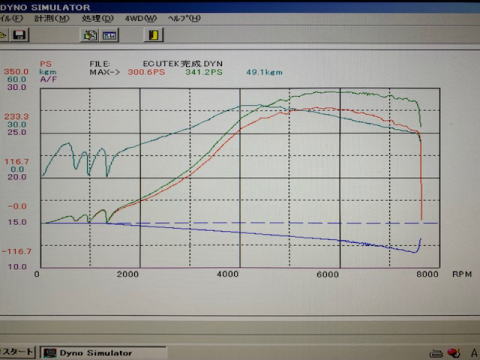Open the 計測(M) menu
This screenshot has width=480, height=360.
pyautogui.click(x=52, y=18)
